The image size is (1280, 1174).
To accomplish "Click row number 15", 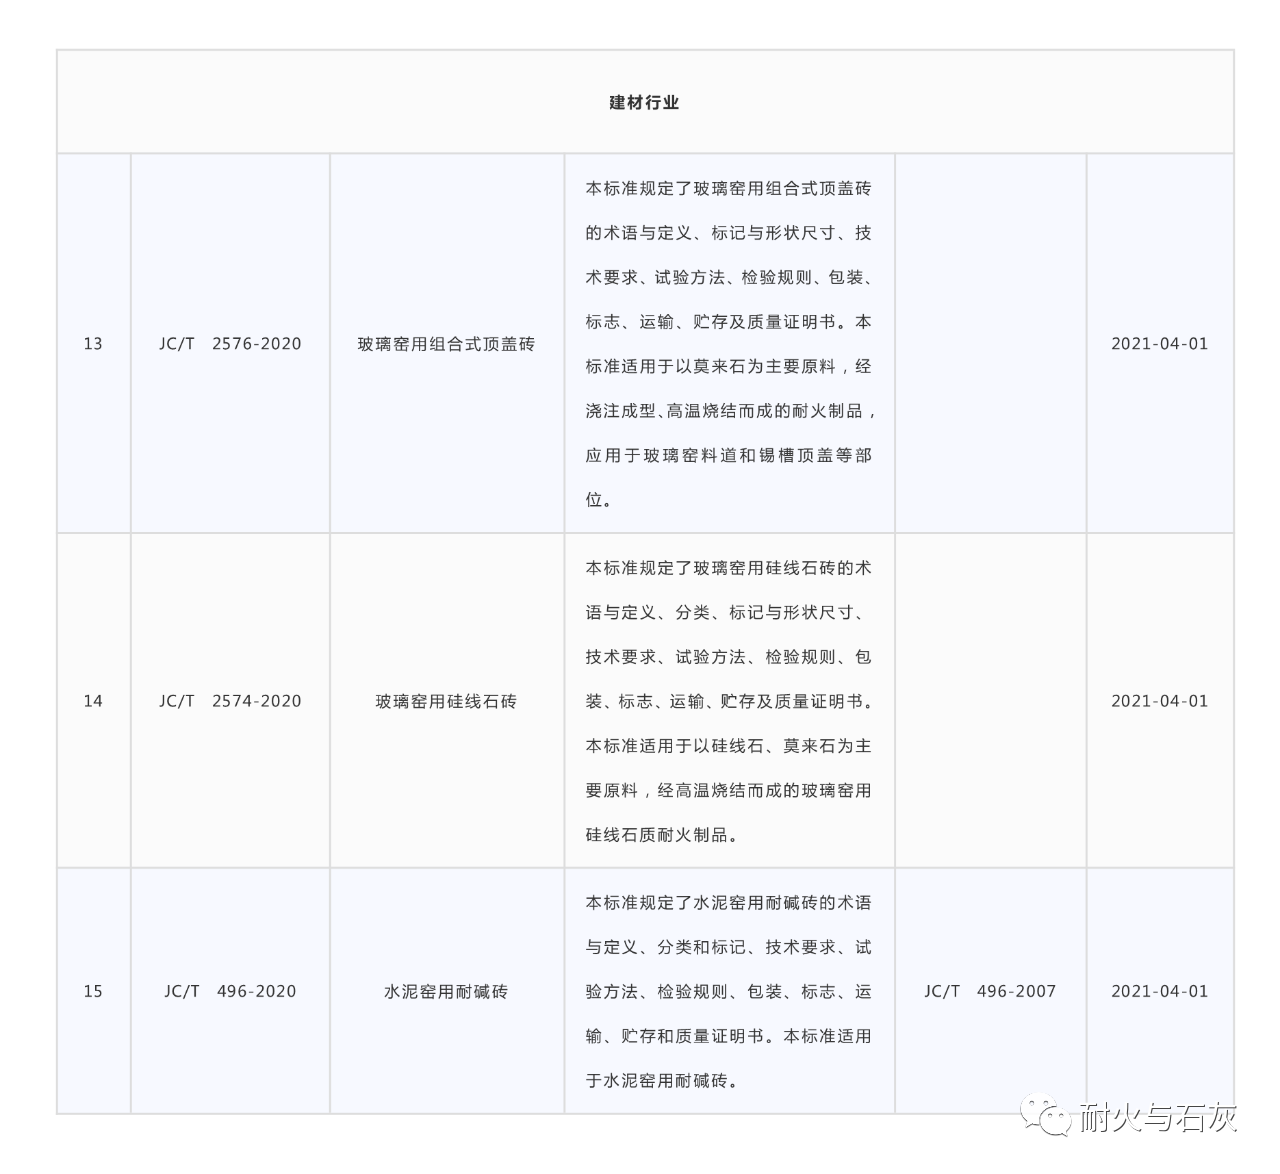I will pos(94,992).
